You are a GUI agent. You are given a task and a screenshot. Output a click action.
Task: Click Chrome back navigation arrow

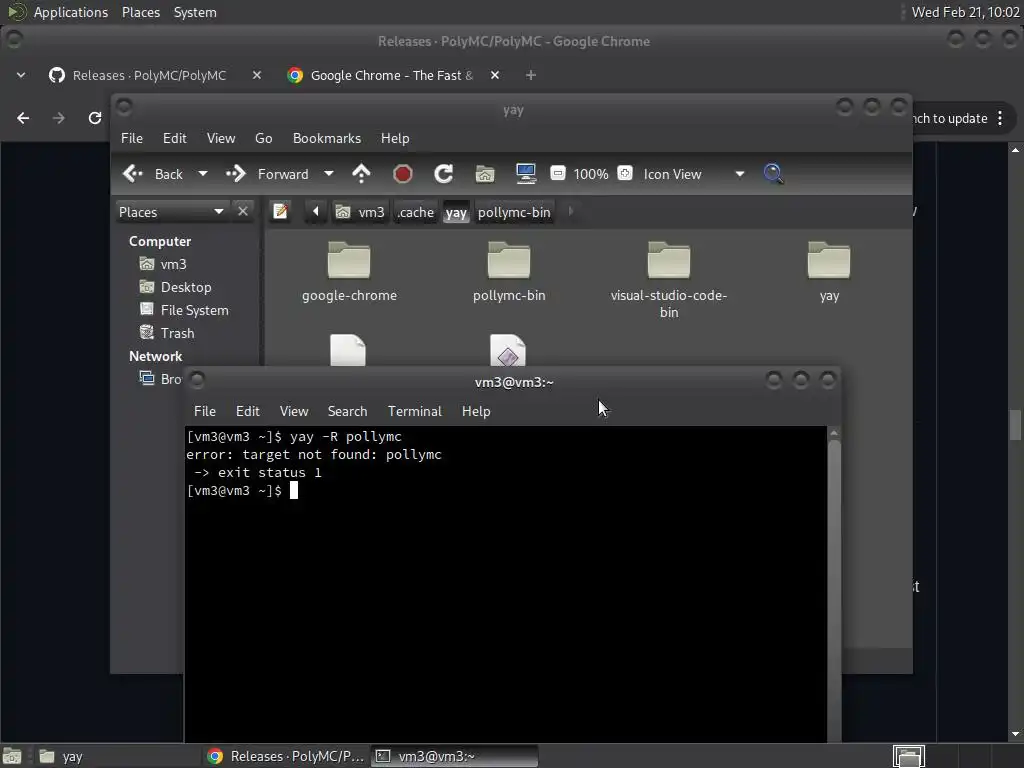click(x=23, y=118)
